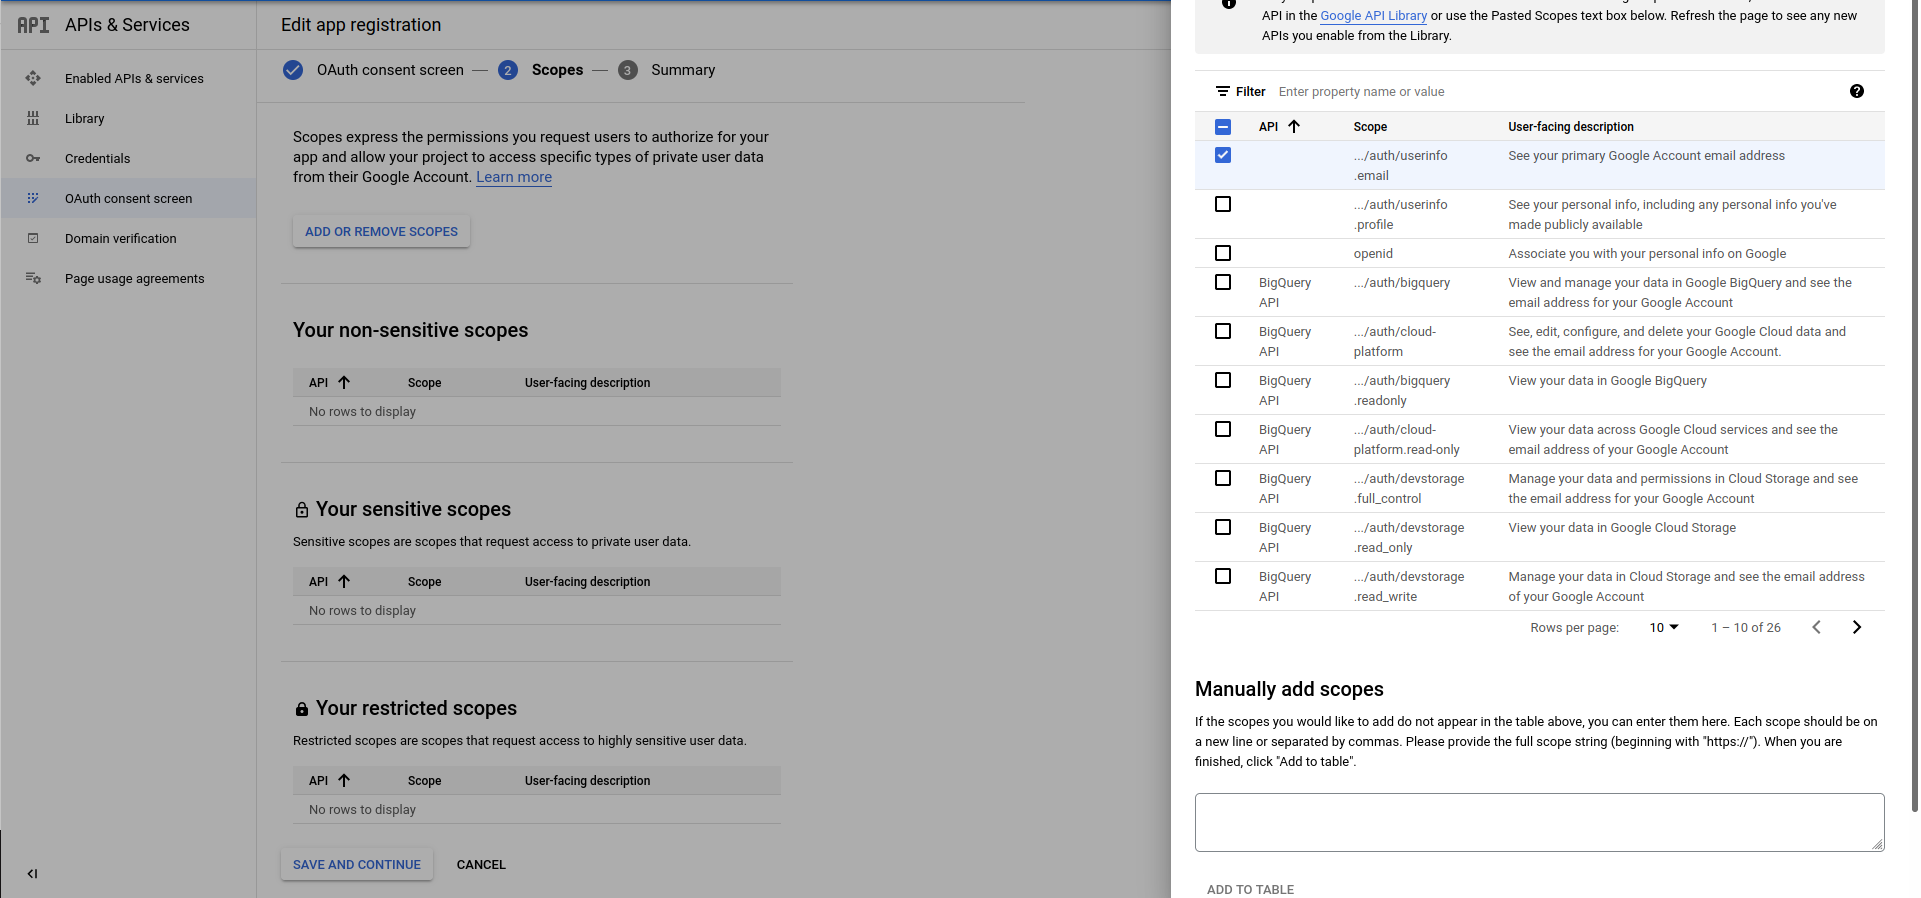The height and width of the screenshot is (898, 1921).
Task: Sort restricted scopes table by API arrow
Action: tap(344, 780)
